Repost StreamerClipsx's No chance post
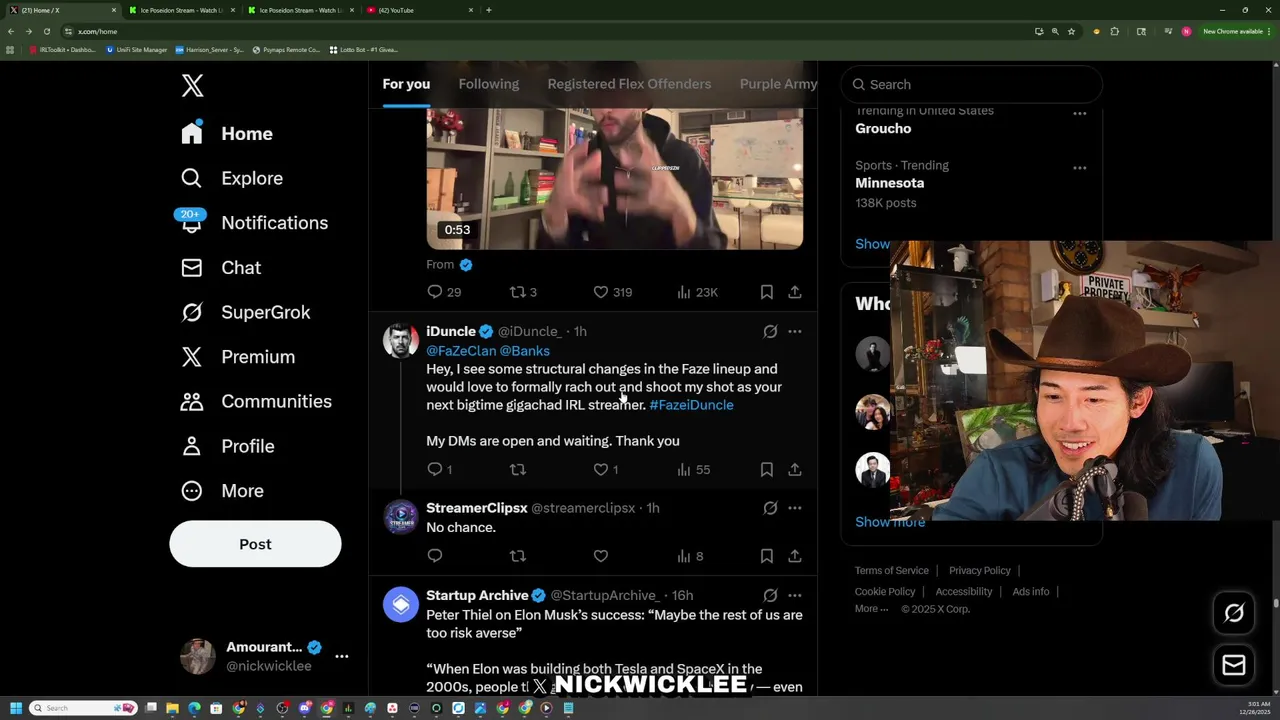This screenshot has width=1280, height=720. [518, 556]
